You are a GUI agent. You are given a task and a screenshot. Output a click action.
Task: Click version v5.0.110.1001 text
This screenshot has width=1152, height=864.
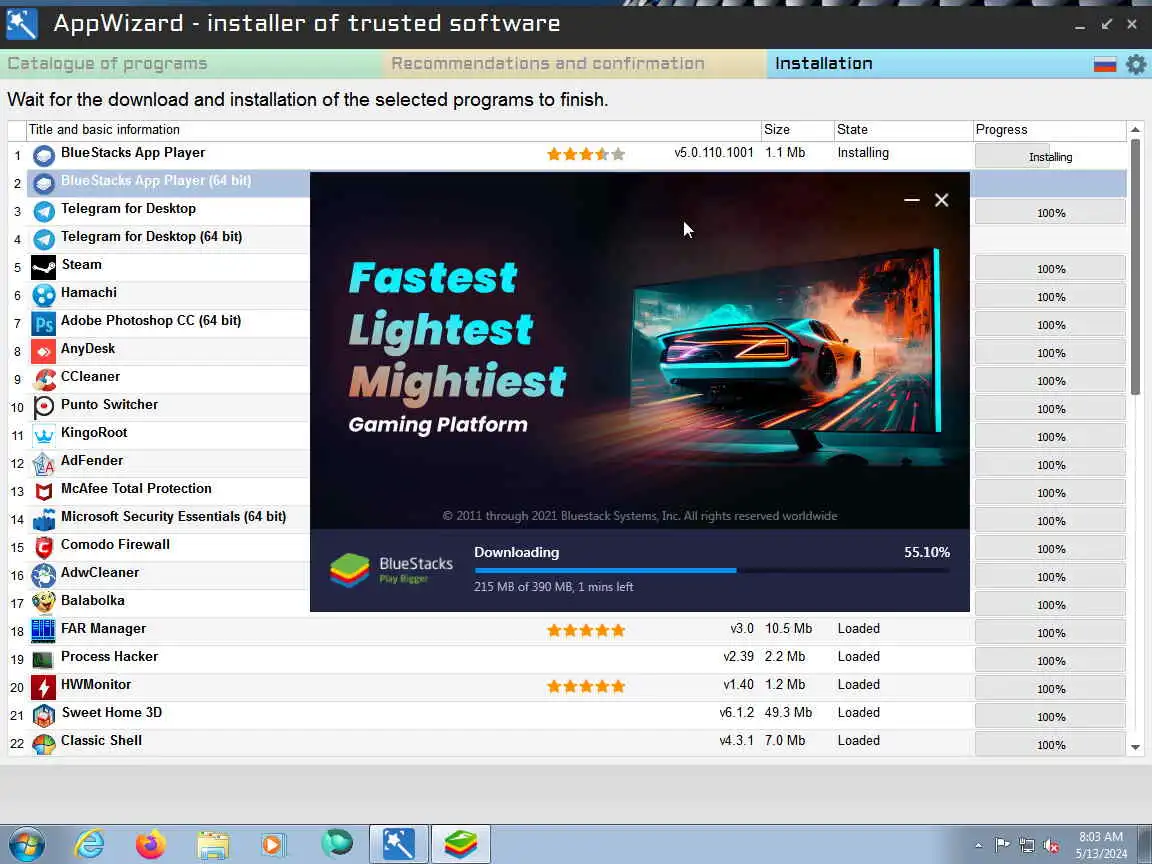click(x=713, y=153)
